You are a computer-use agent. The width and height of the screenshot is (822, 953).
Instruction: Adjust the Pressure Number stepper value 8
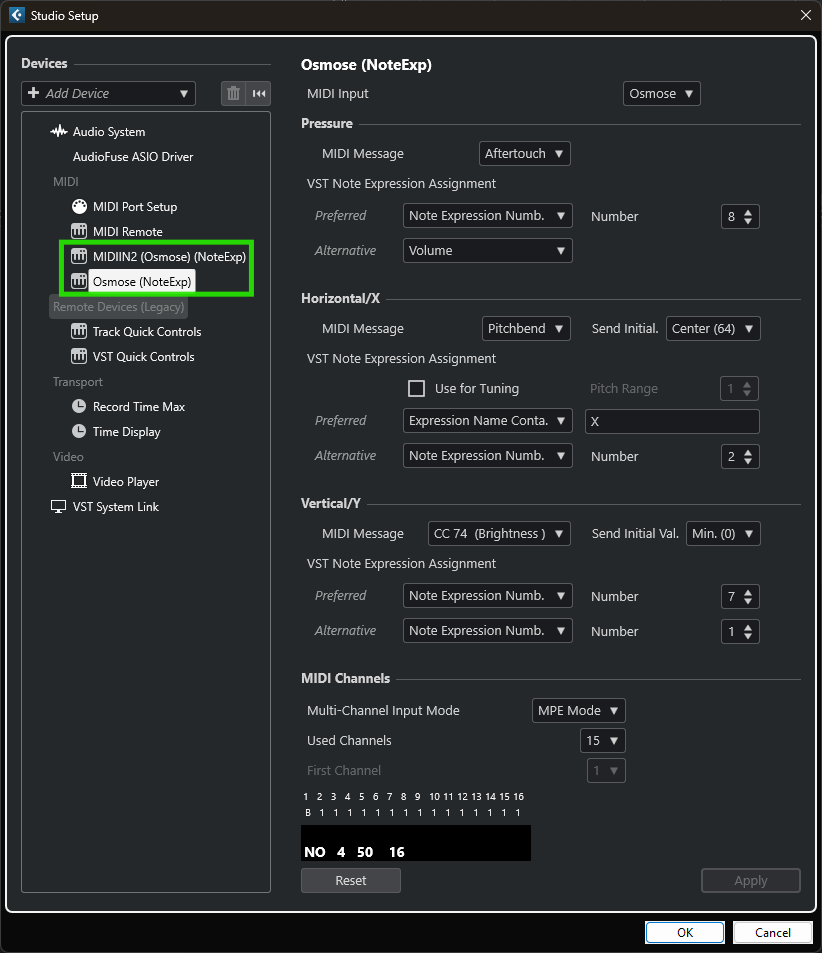click(740, 216)
